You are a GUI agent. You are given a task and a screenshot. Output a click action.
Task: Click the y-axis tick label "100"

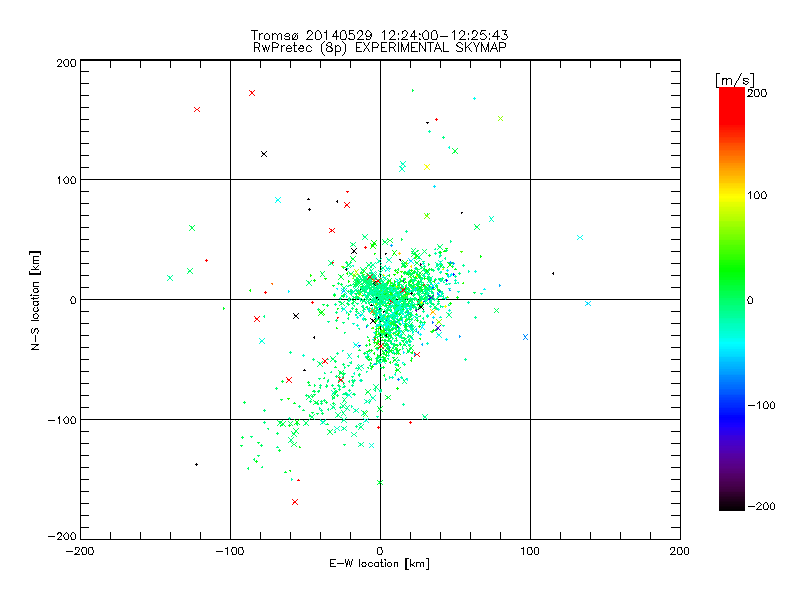point(66,180)
